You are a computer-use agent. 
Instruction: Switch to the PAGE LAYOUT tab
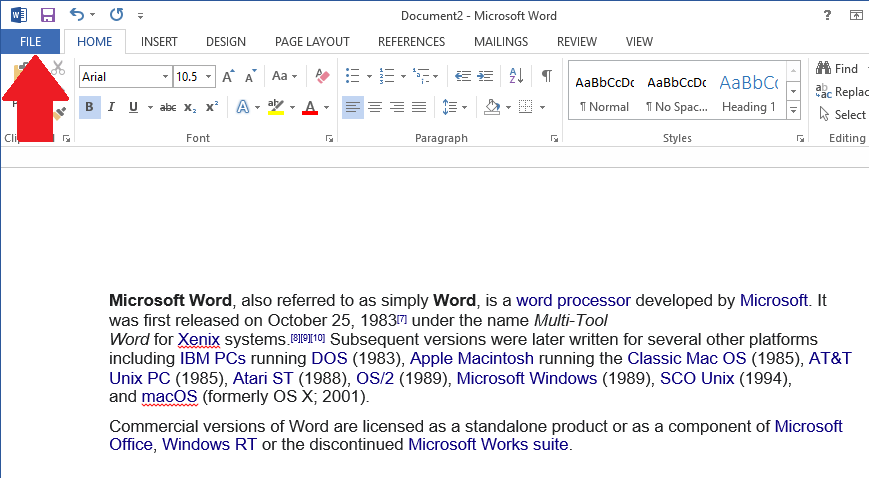[x=312, y=42]
